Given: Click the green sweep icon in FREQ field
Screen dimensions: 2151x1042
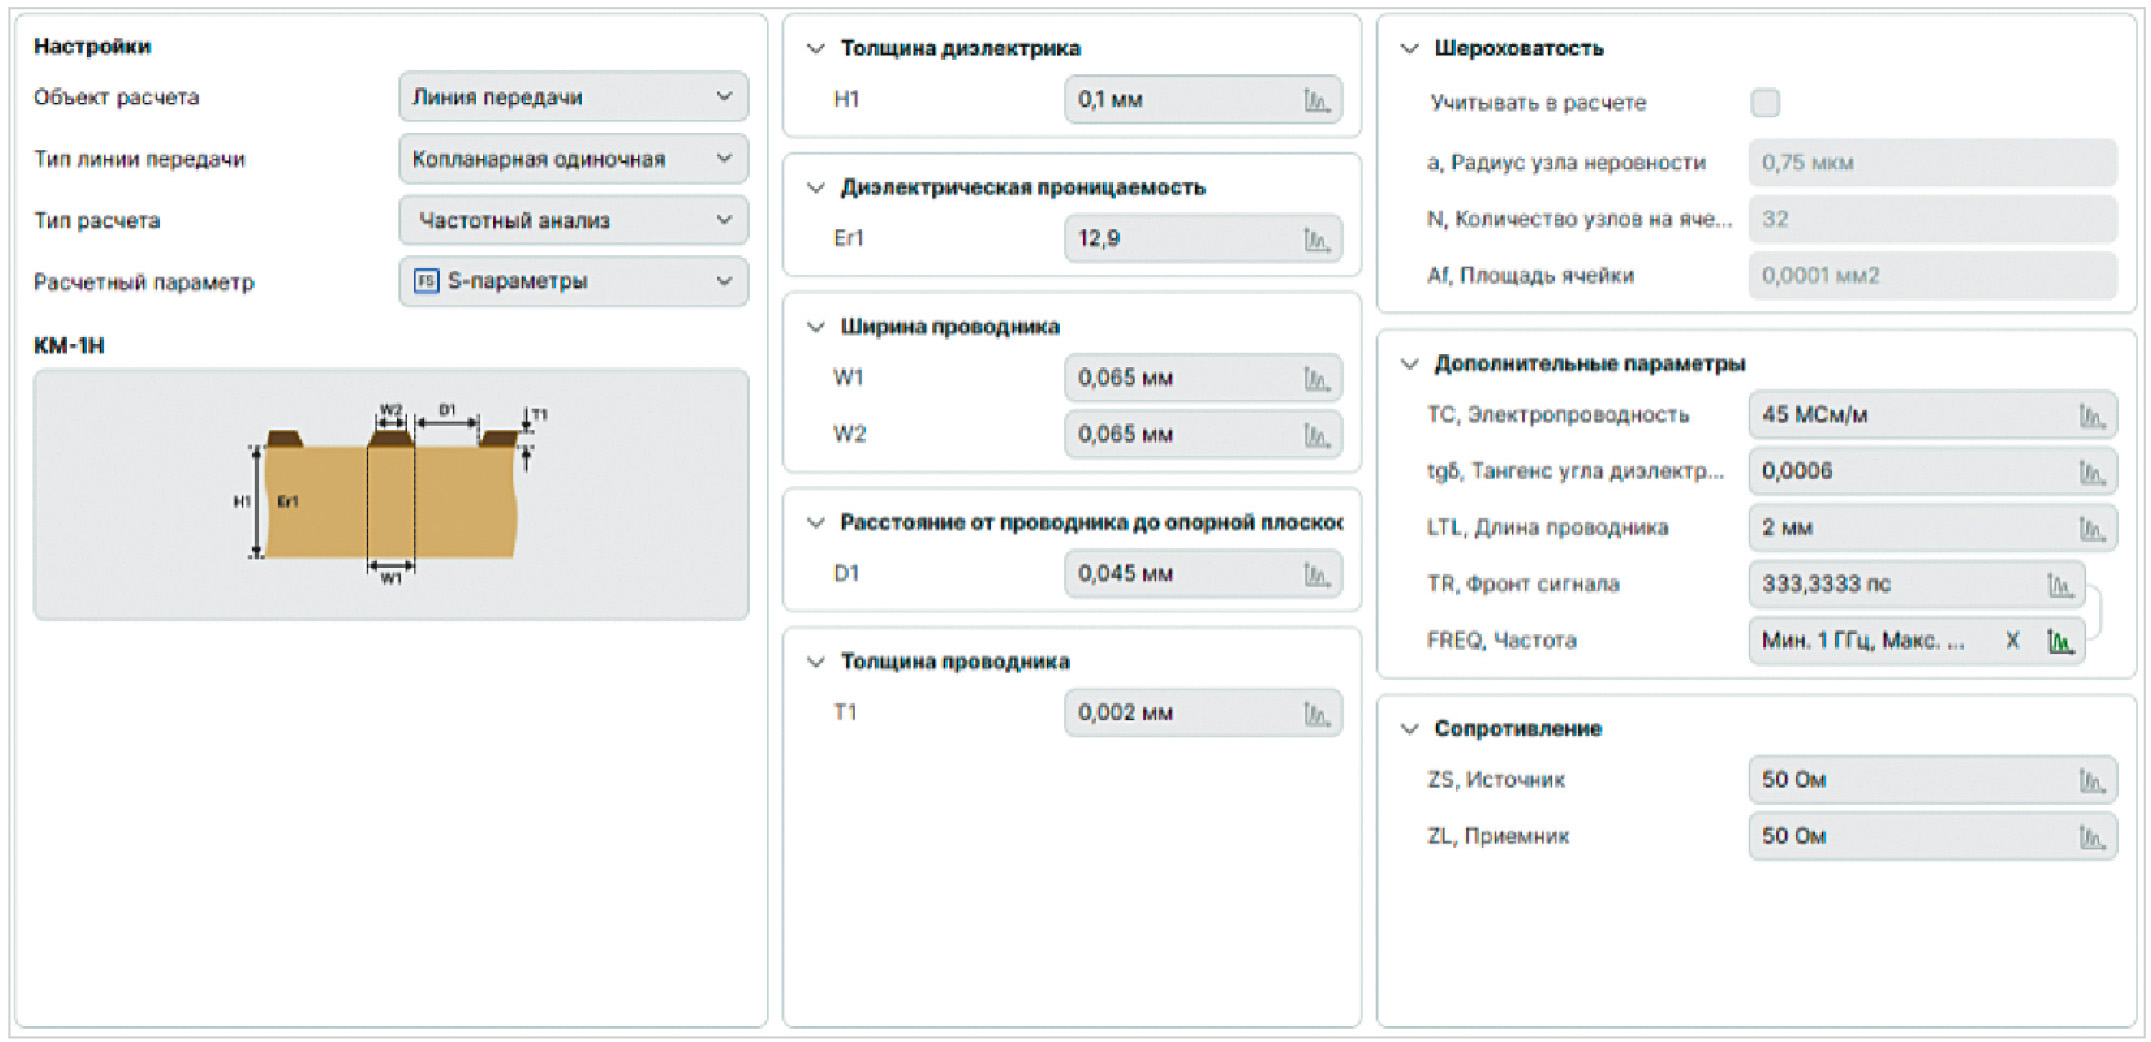Looking at the screenshot, I should point(2060,641).
